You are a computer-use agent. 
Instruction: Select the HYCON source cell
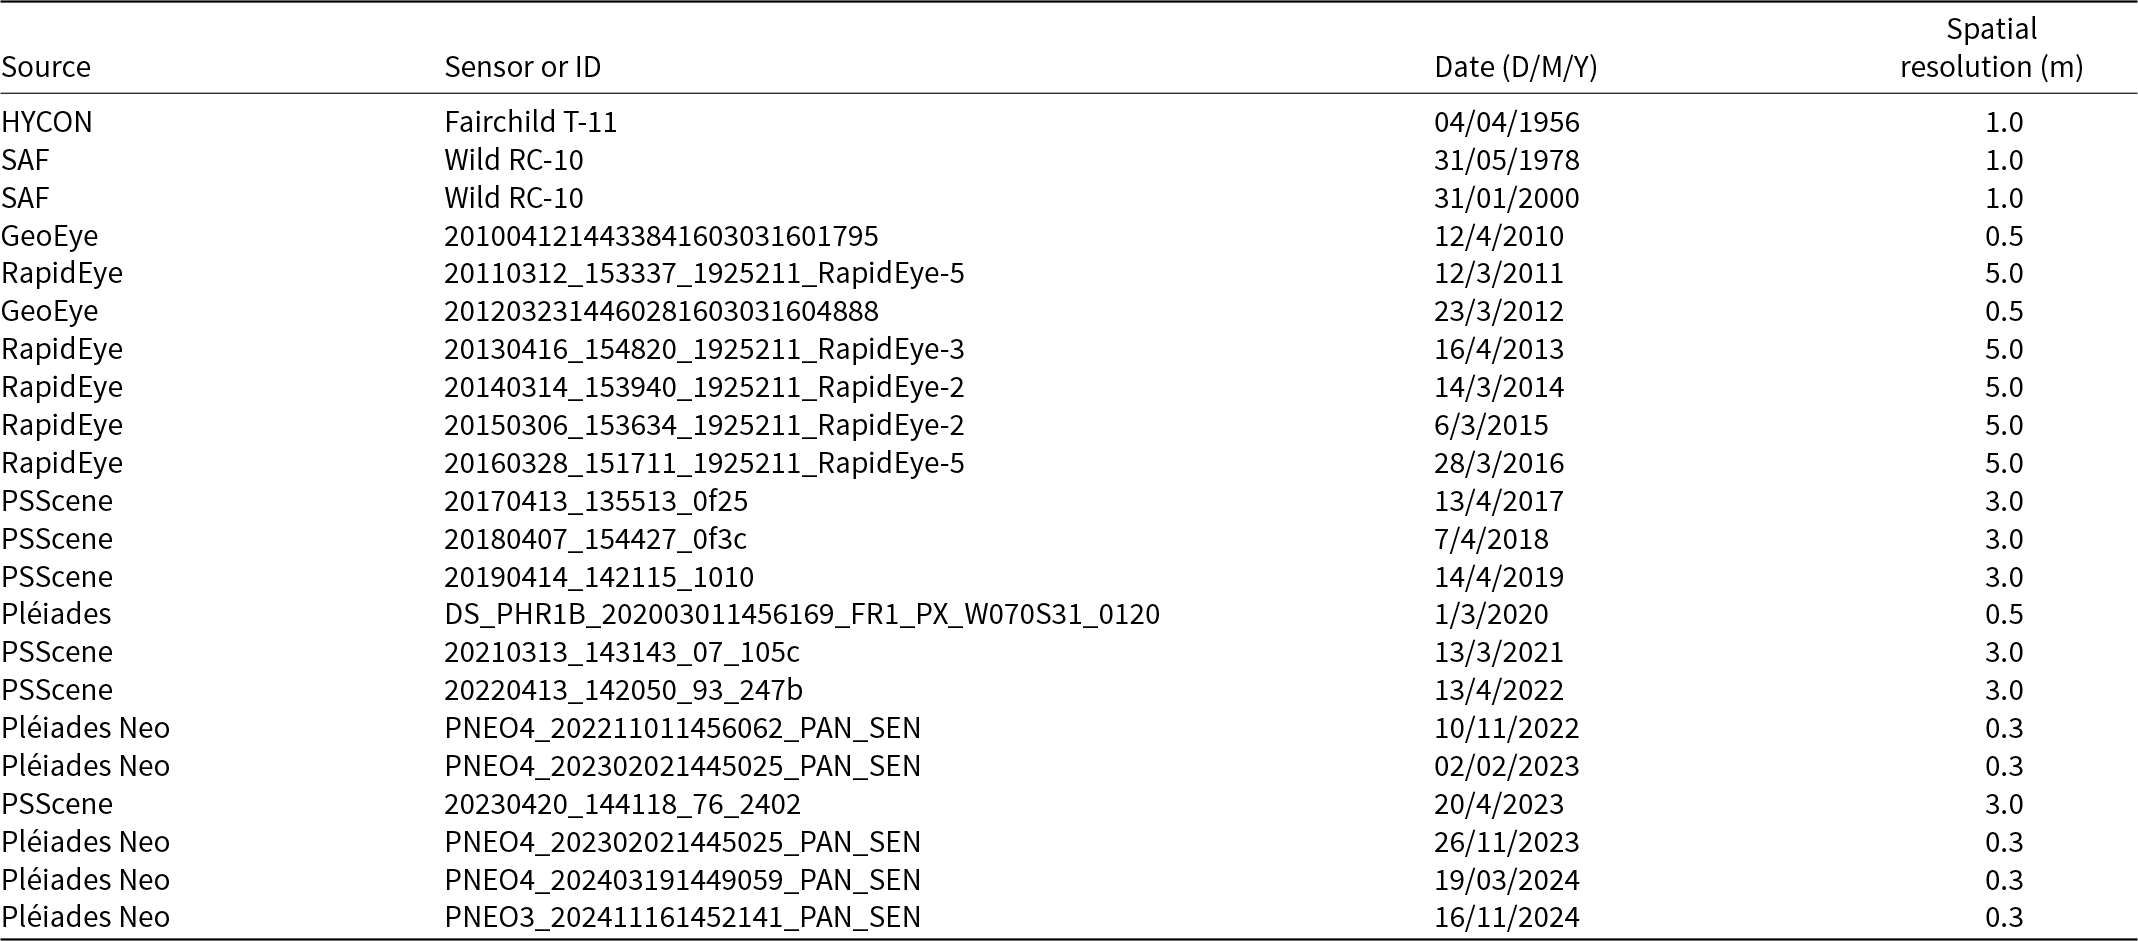[x=47, y=122]
